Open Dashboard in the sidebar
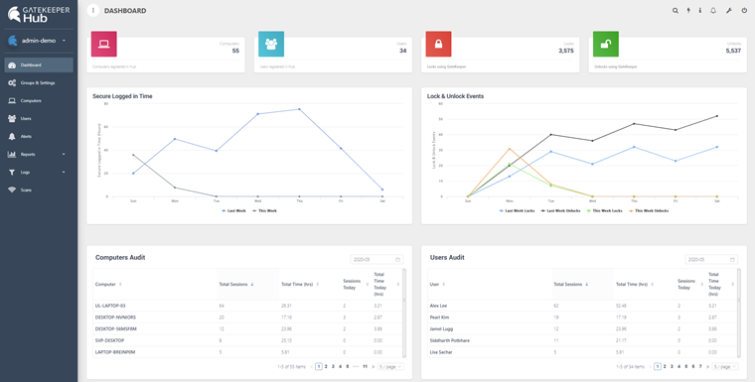This screenshot has height=382, width=755. tap(39, 65)
